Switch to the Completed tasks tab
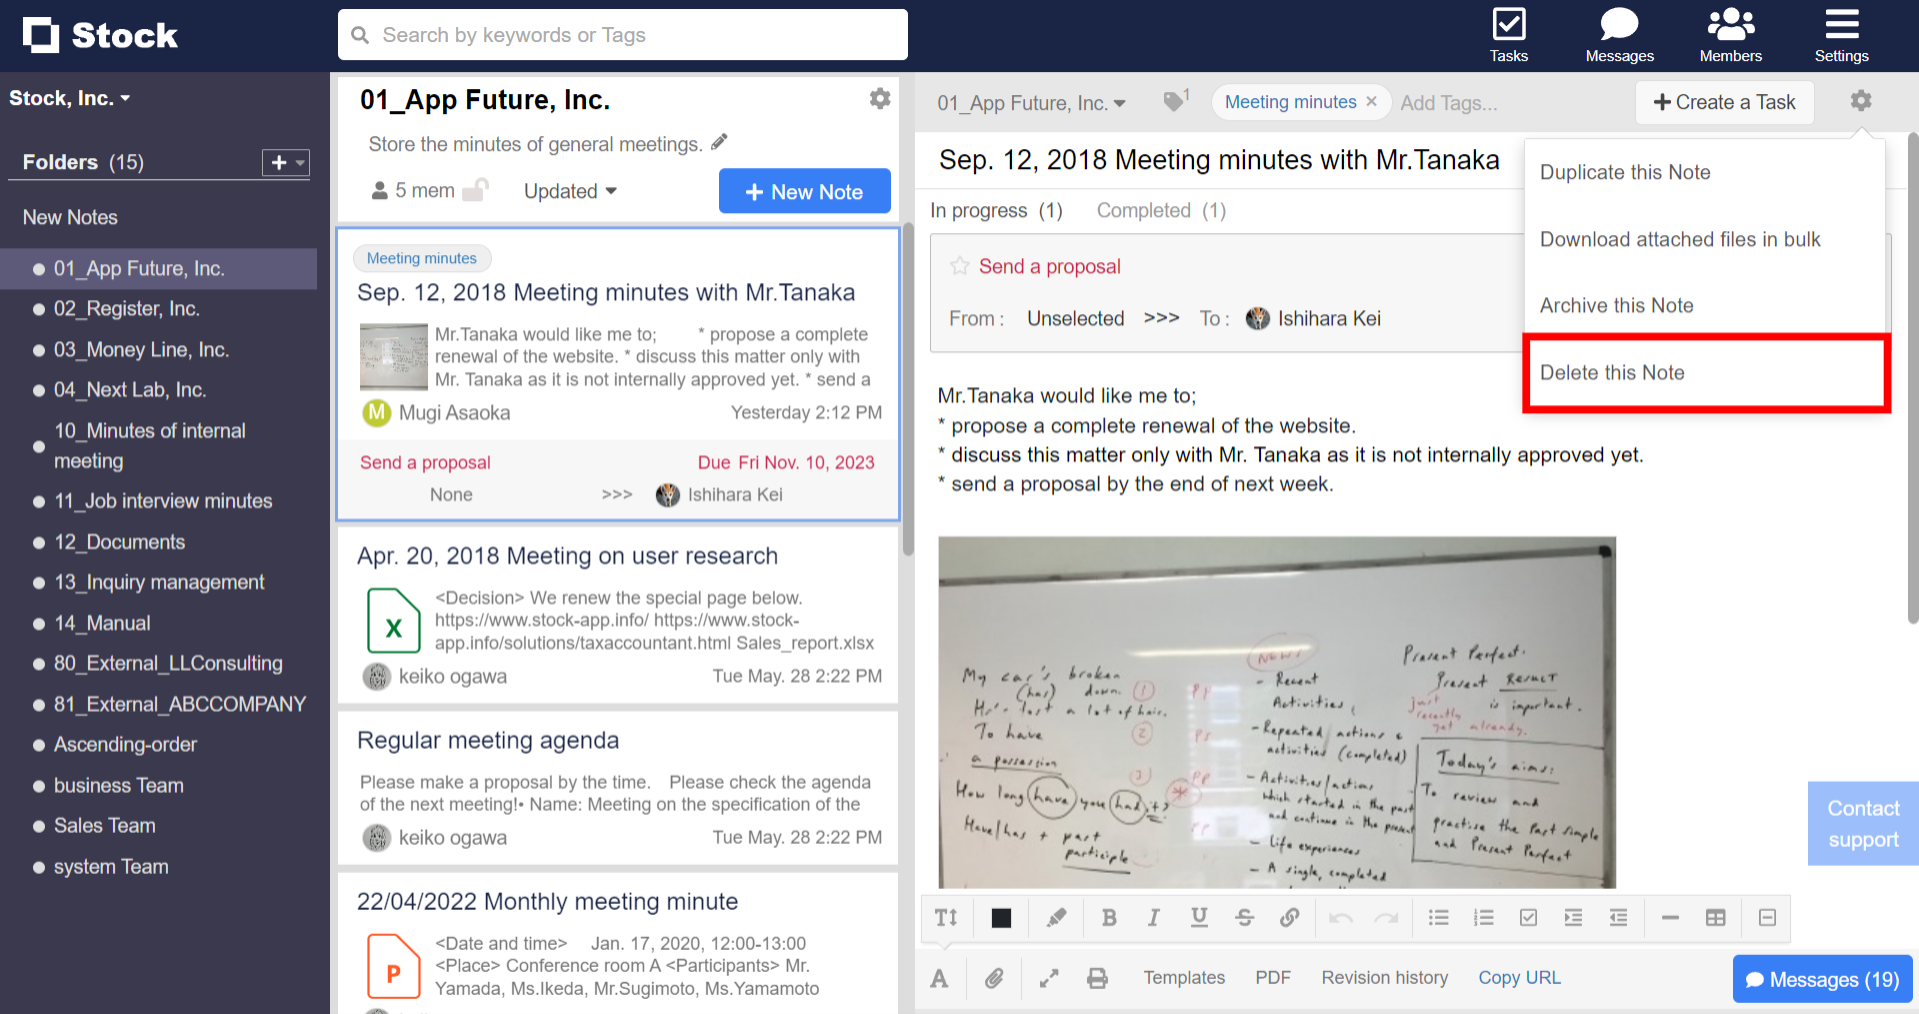Screen dimensions: 1919x1014 click(1160, 211)
